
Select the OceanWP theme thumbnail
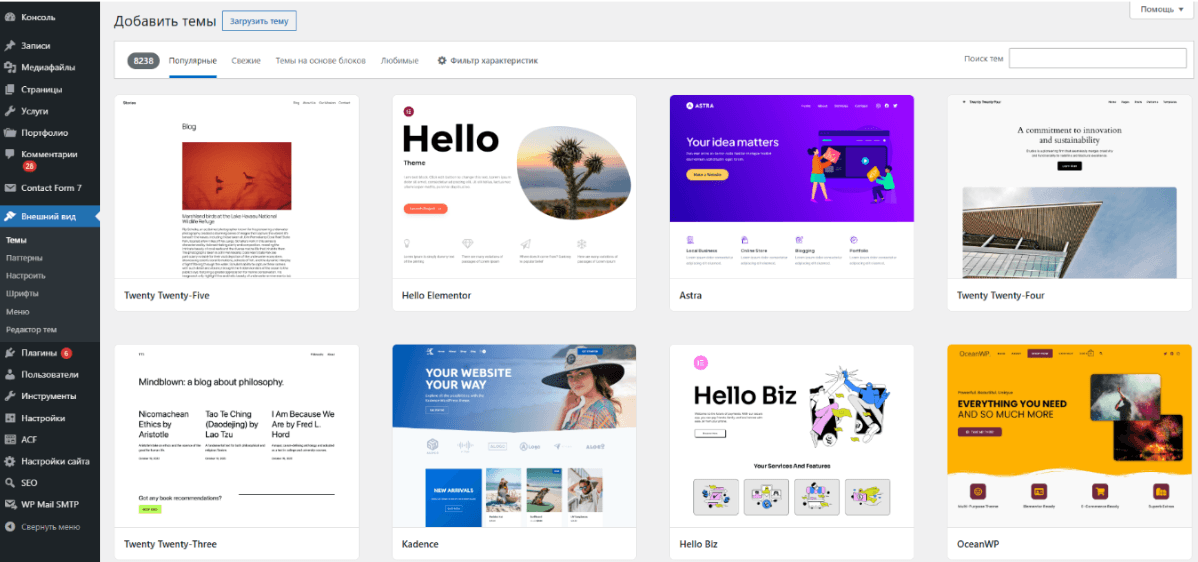1070,436
